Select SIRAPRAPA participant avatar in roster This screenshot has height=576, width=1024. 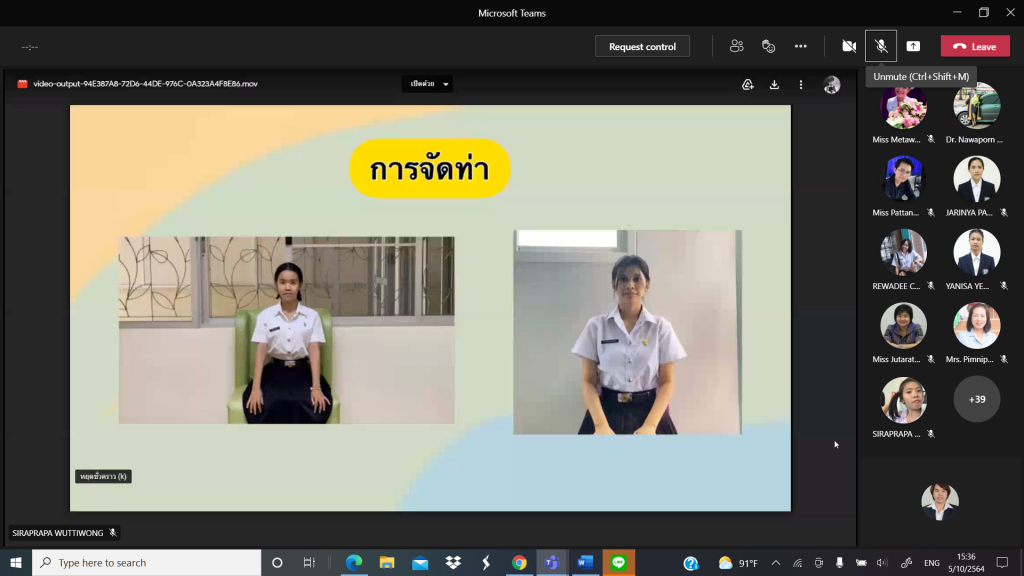903,399
